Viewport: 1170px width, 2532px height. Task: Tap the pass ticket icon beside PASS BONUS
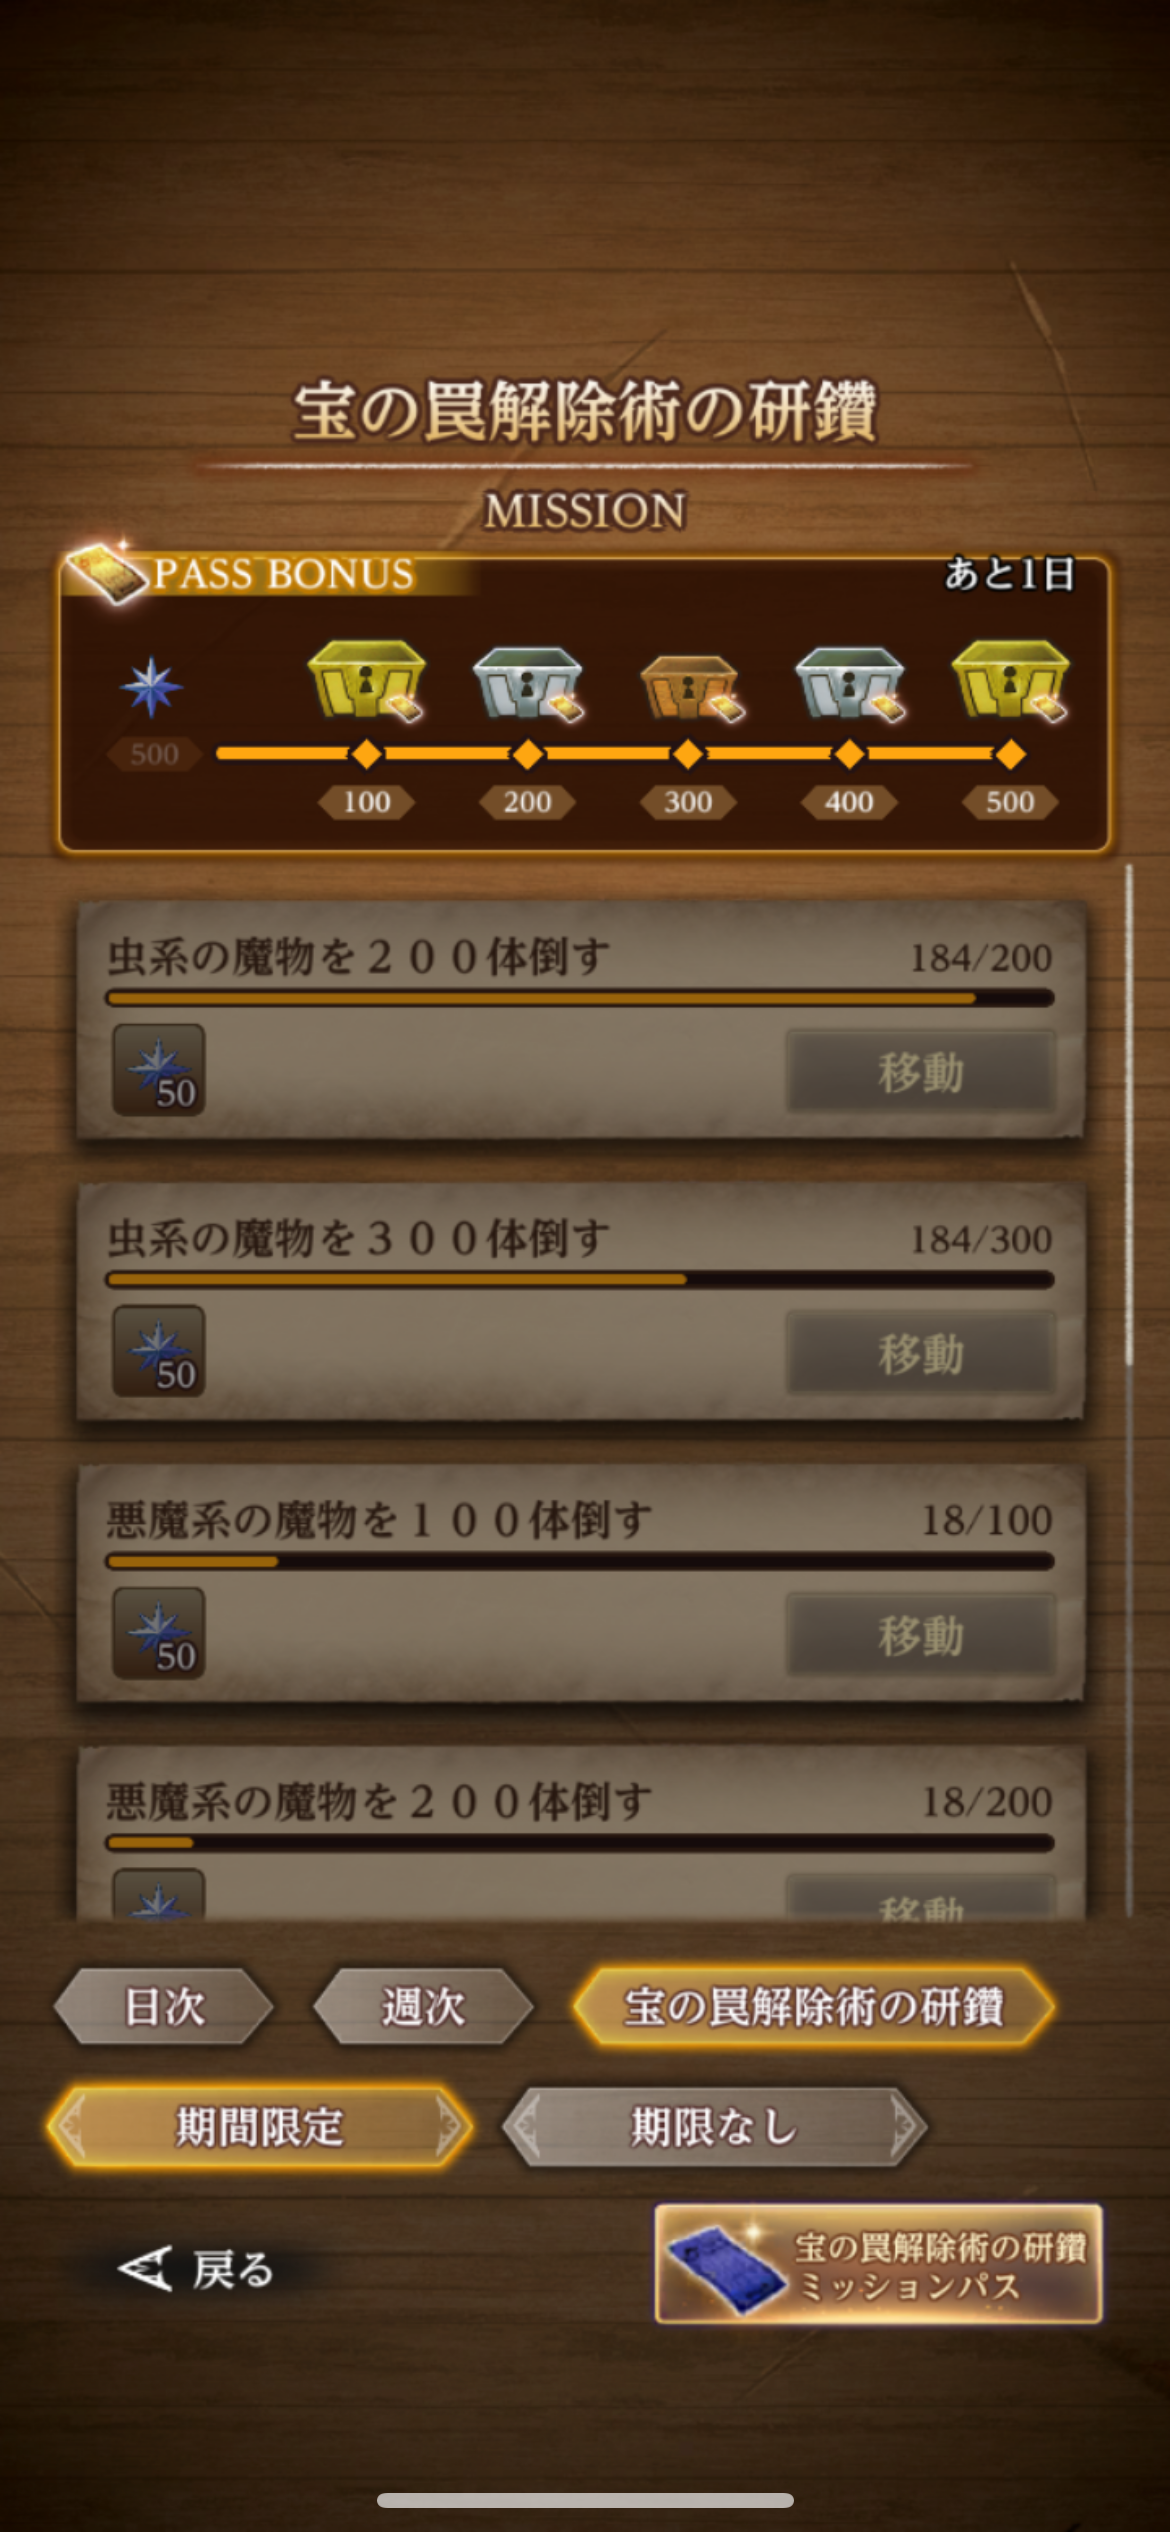click(106, 573)
